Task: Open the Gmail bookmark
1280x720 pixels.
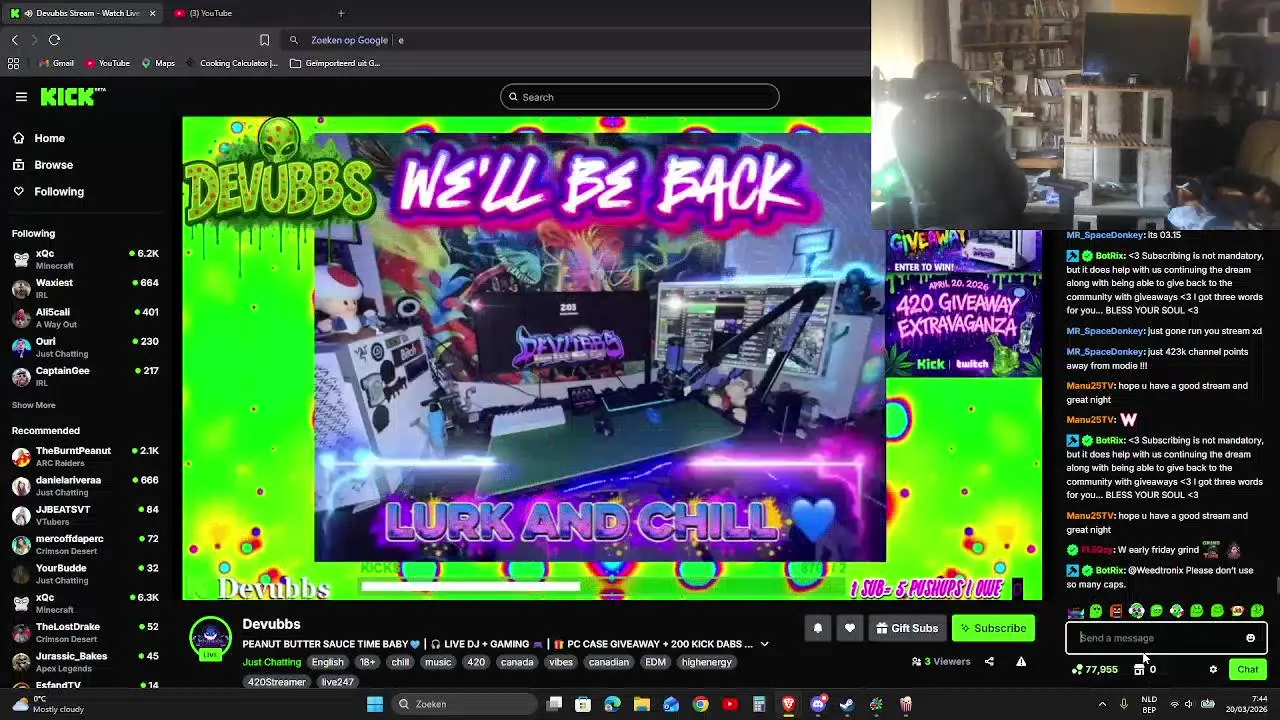Action: (x=55, y=63)
